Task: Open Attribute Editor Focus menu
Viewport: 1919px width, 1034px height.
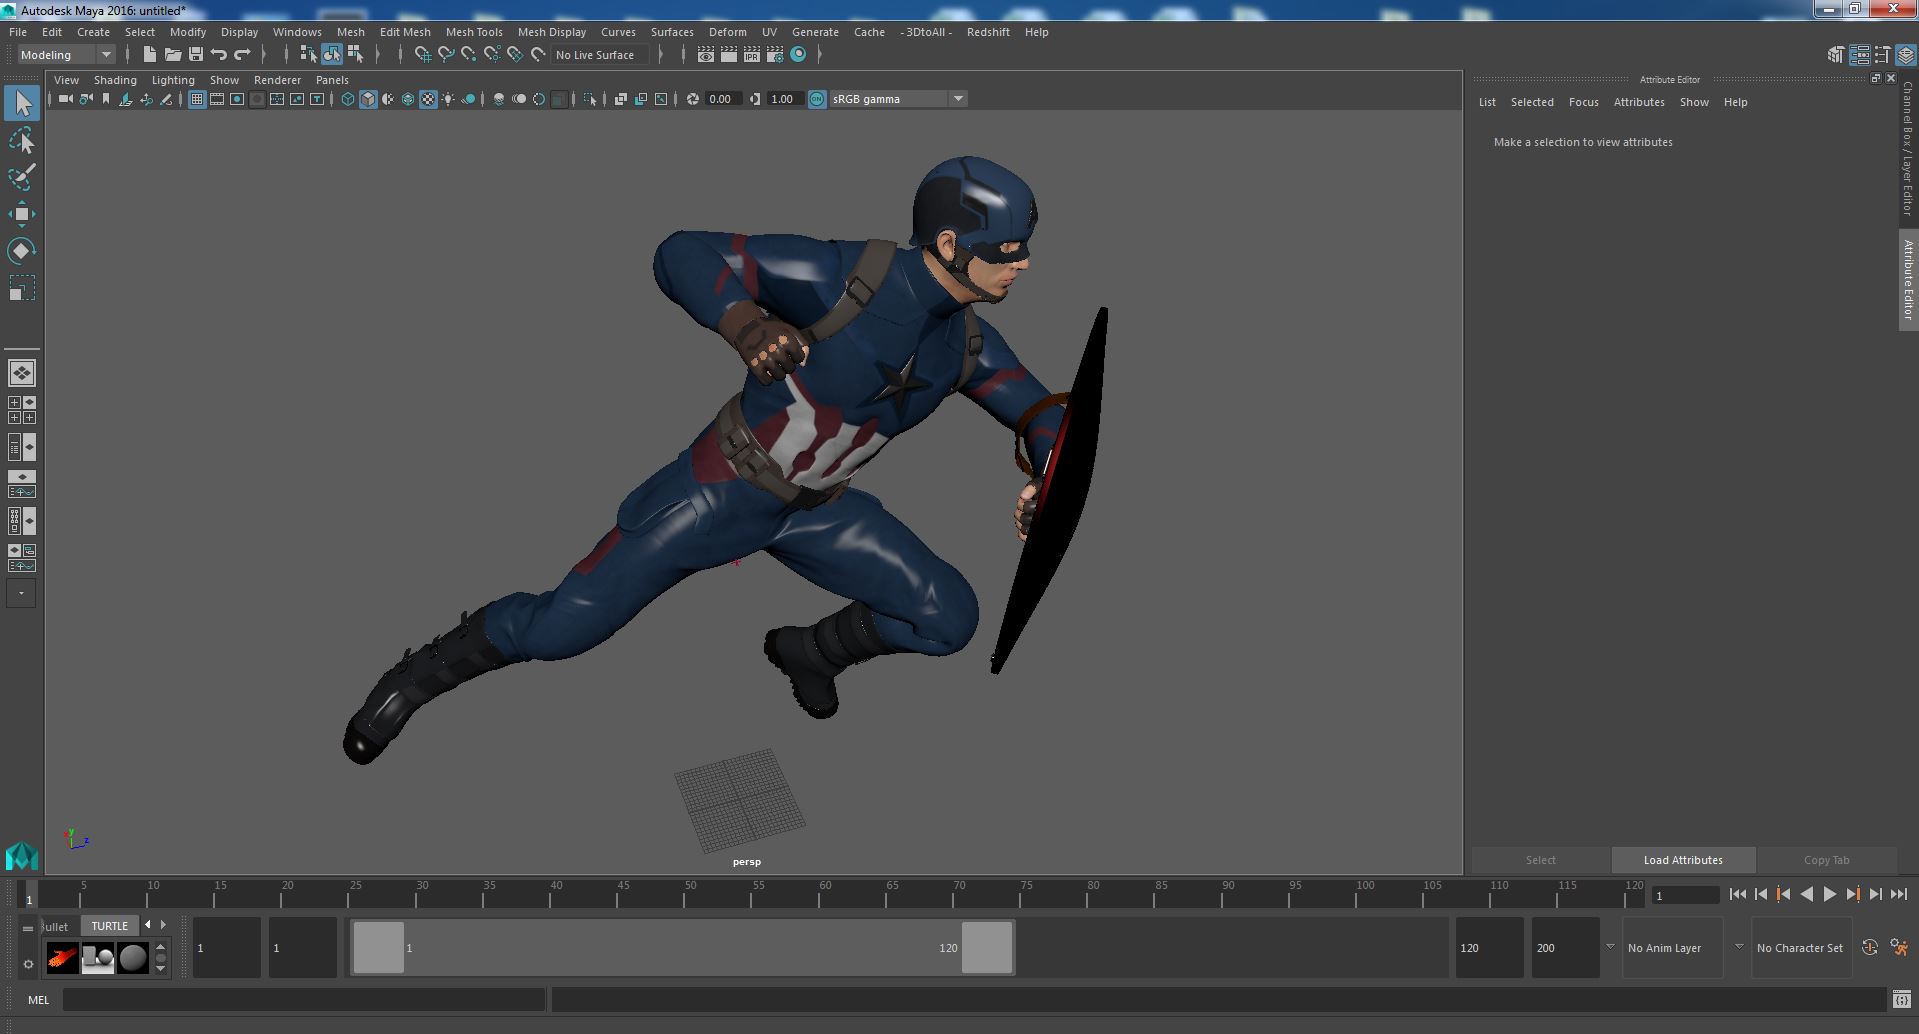Action: tap(1583, 102)
